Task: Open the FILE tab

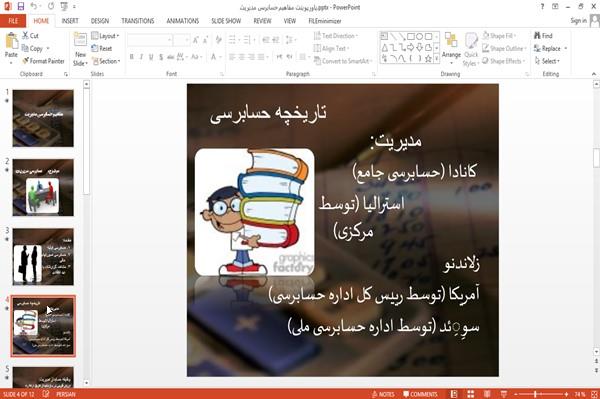Action: click(13, 21)
